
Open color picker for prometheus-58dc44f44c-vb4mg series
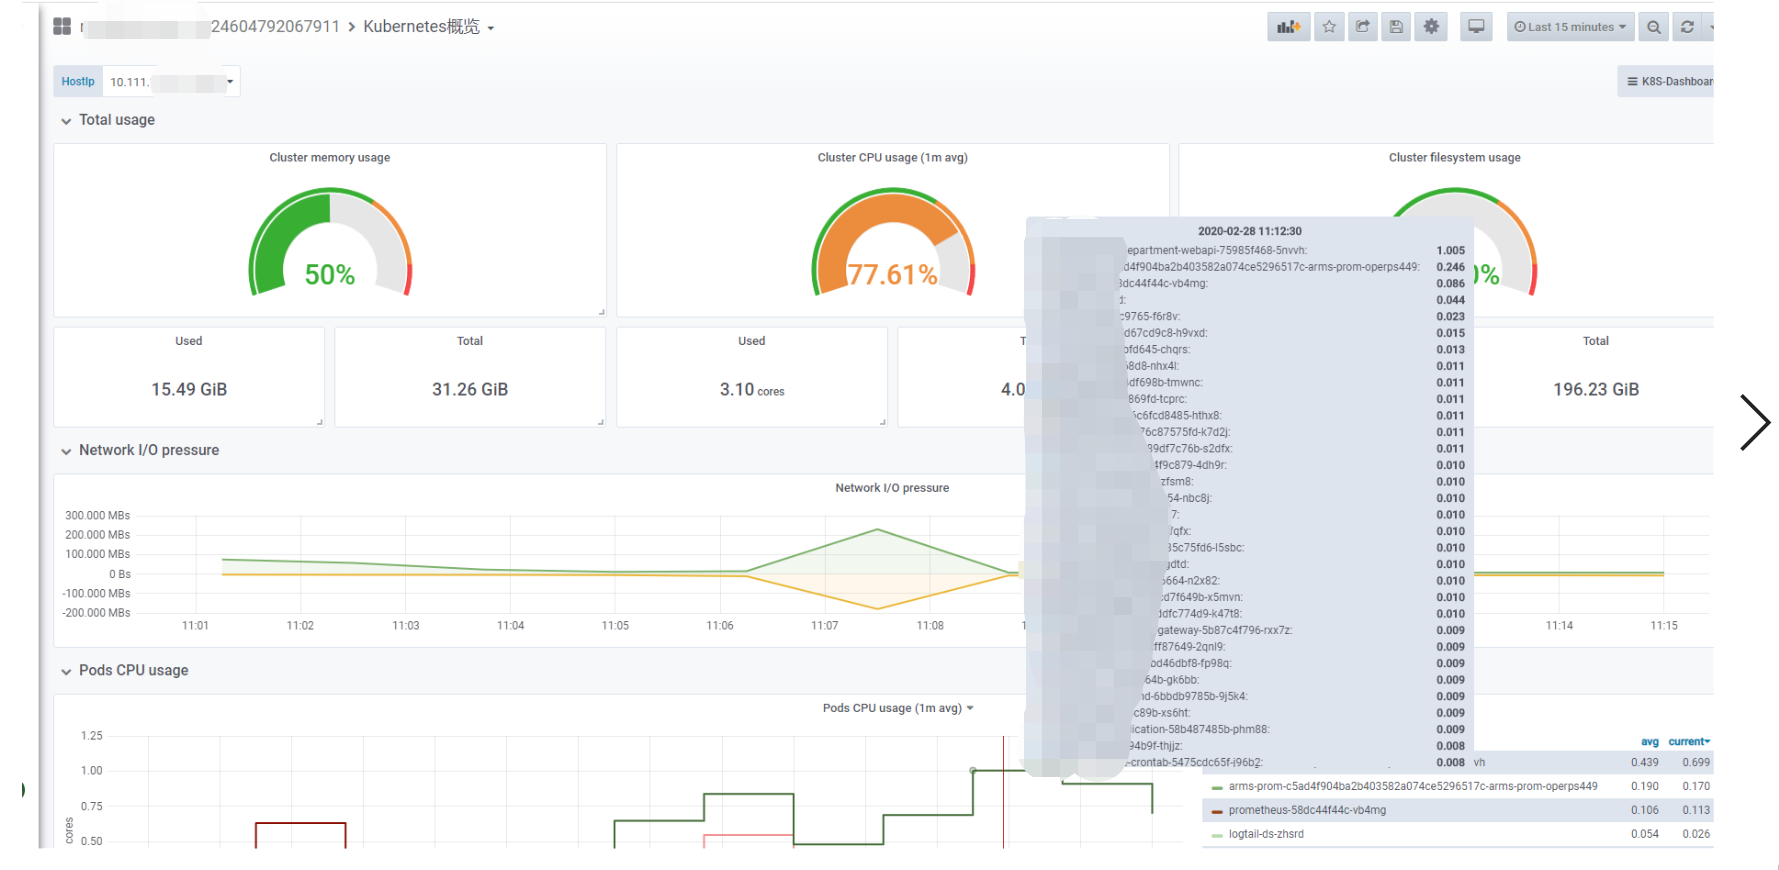tap(1217, 811)
